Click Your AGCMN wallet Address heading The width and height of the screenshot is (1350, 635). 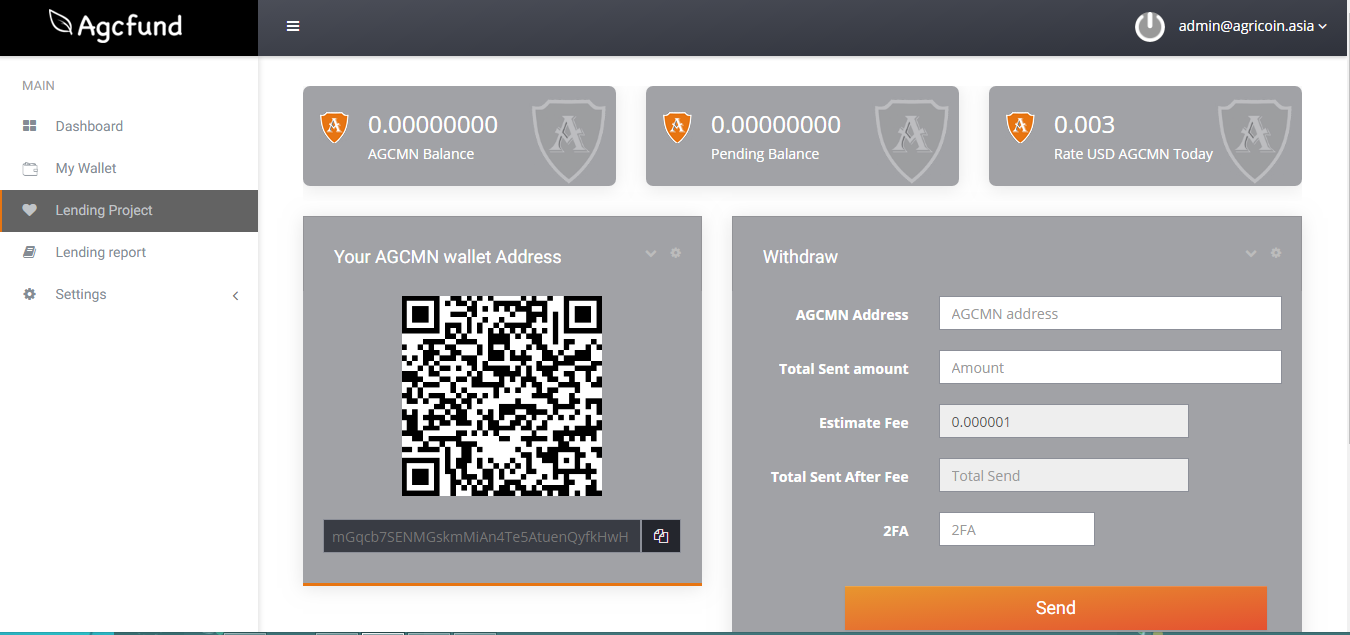(x=448, y=257)
